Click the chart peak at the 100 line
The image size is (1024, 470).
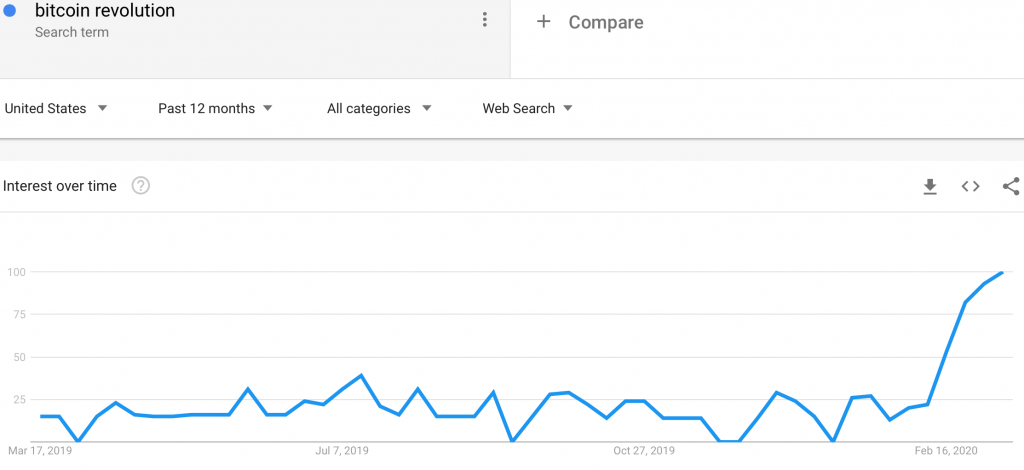1002,272
